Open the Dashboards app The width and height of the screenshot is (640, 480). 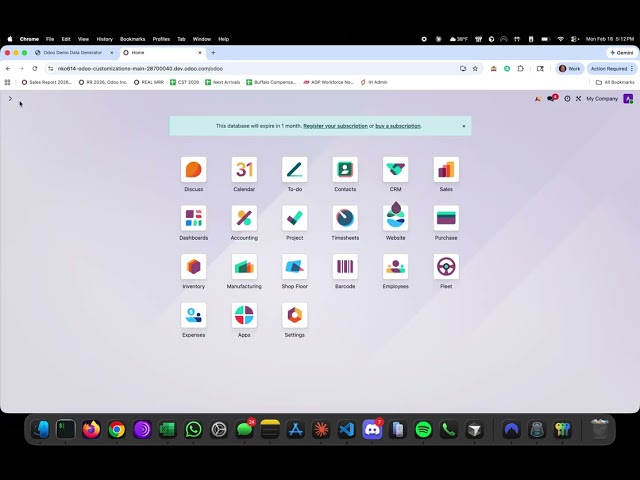pos(193,218)
